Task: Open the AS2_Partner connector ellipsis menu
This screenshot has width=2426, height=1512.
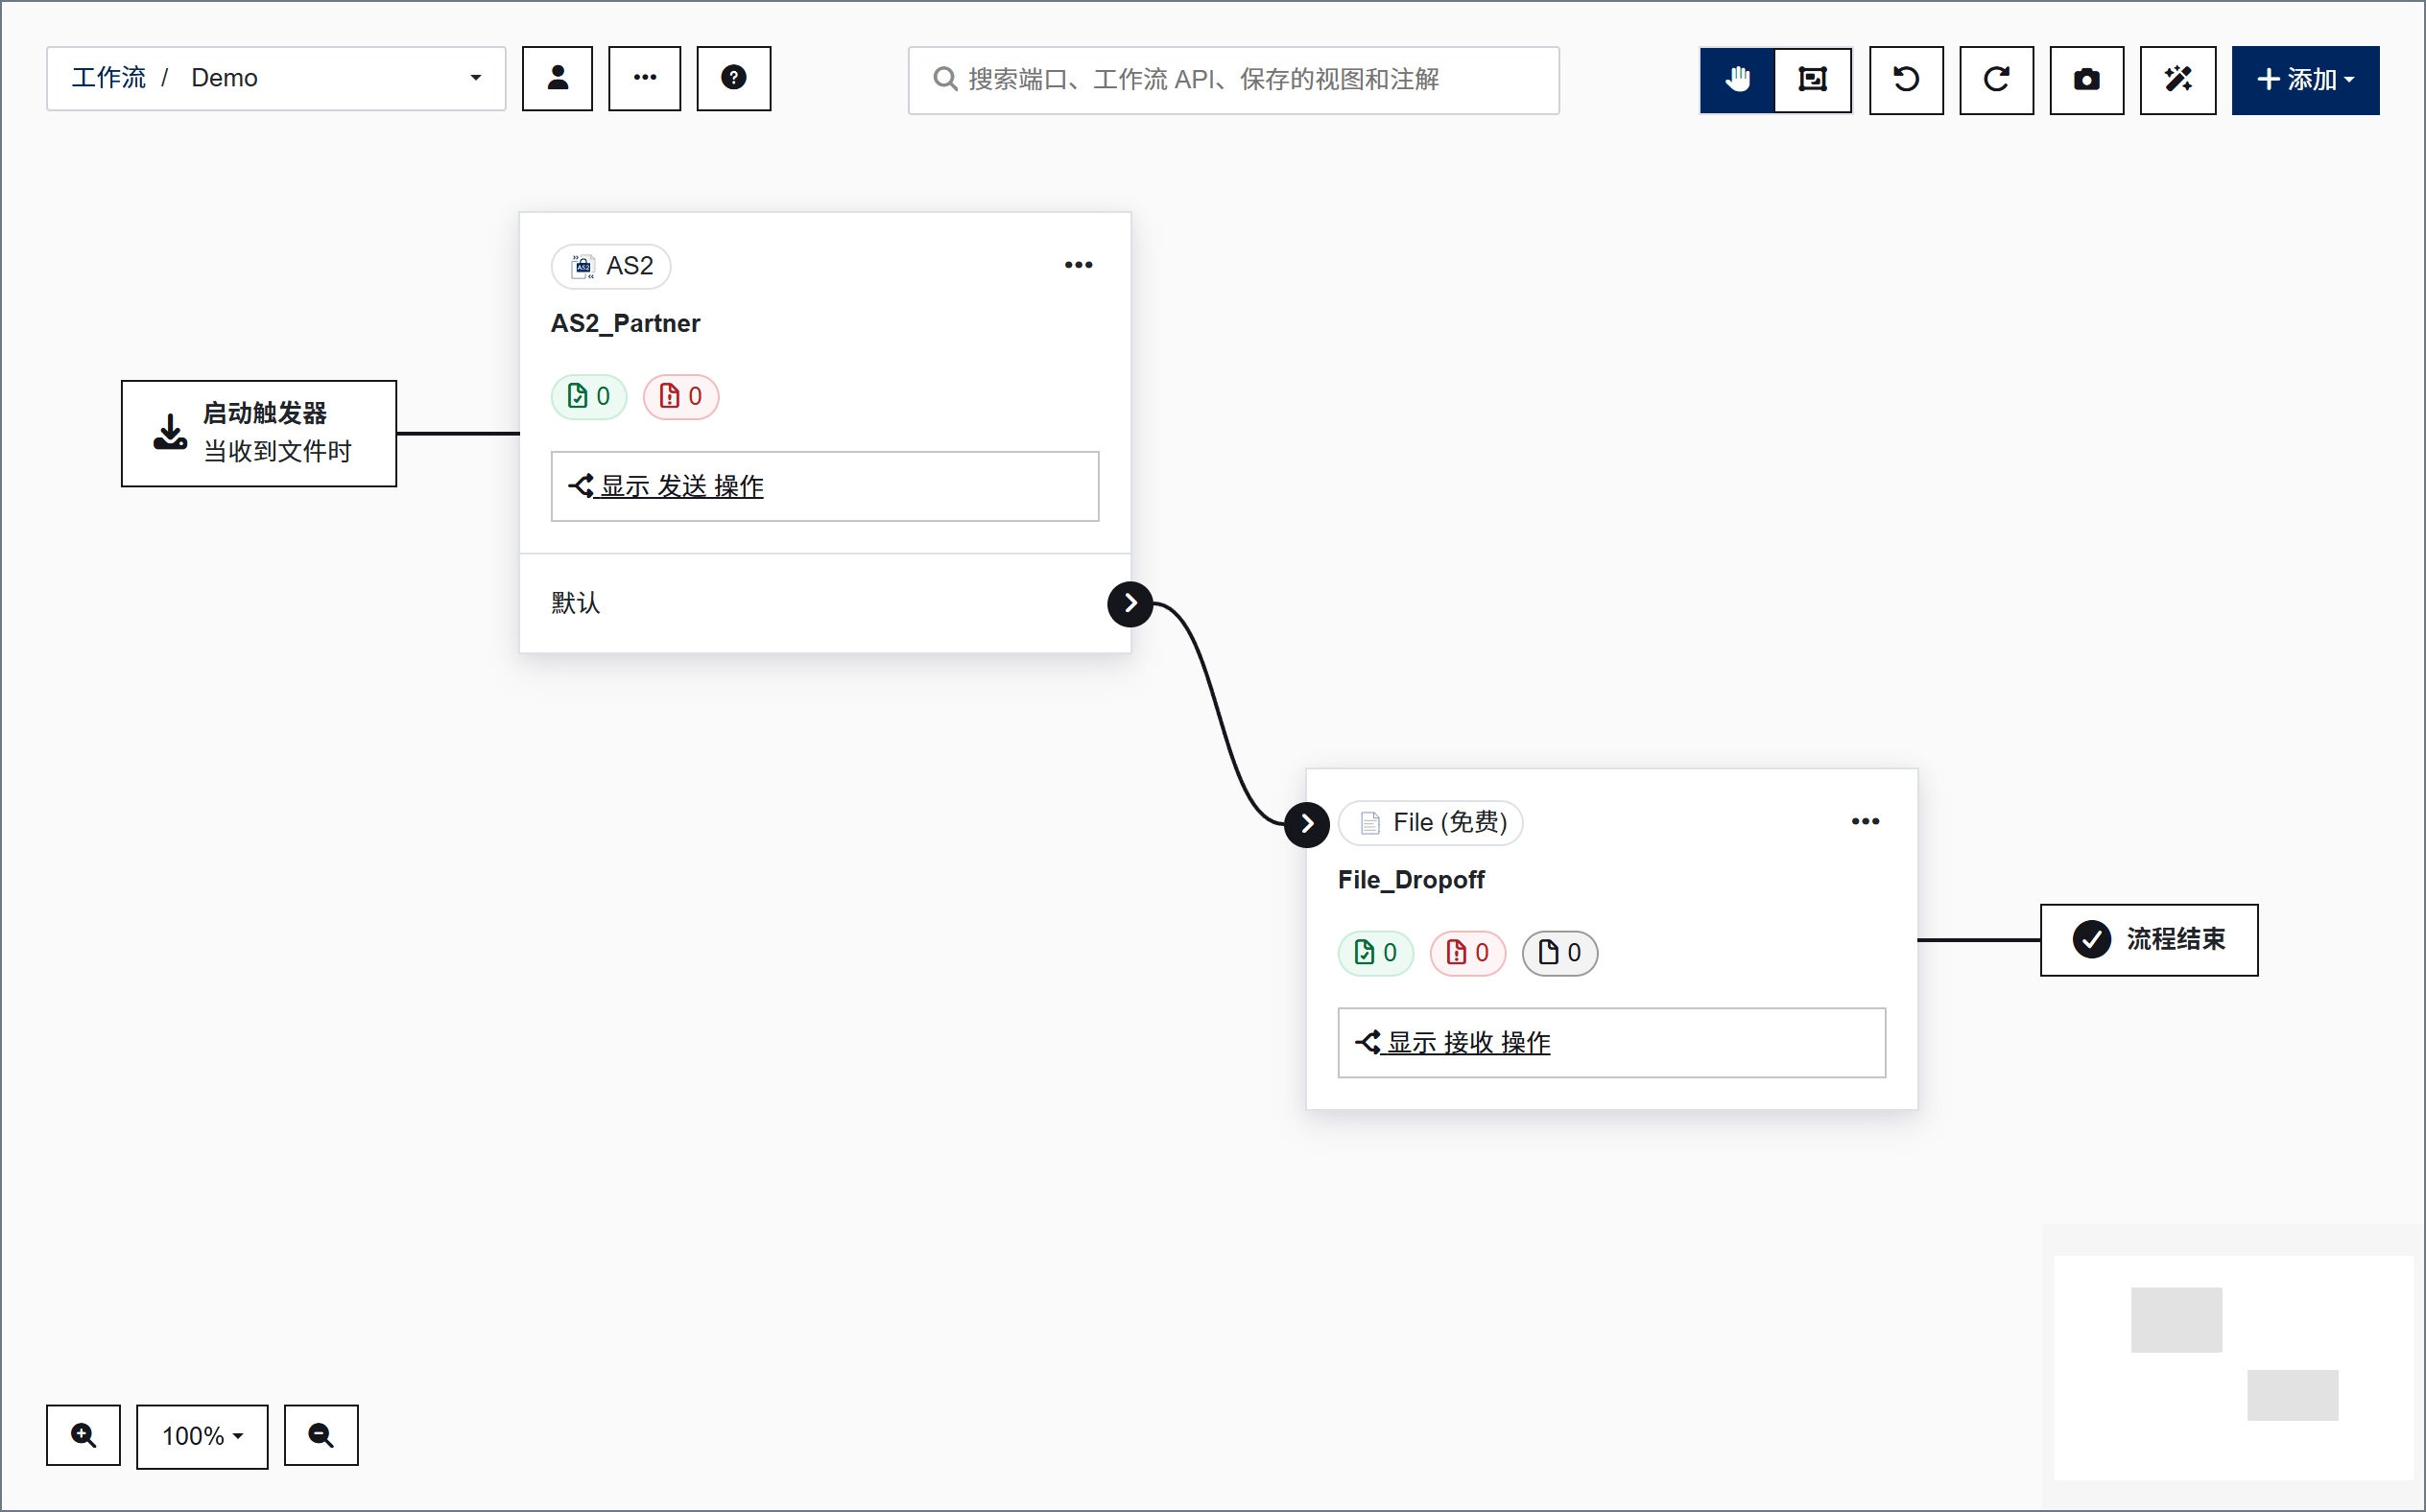Action: coord(1078,265)
